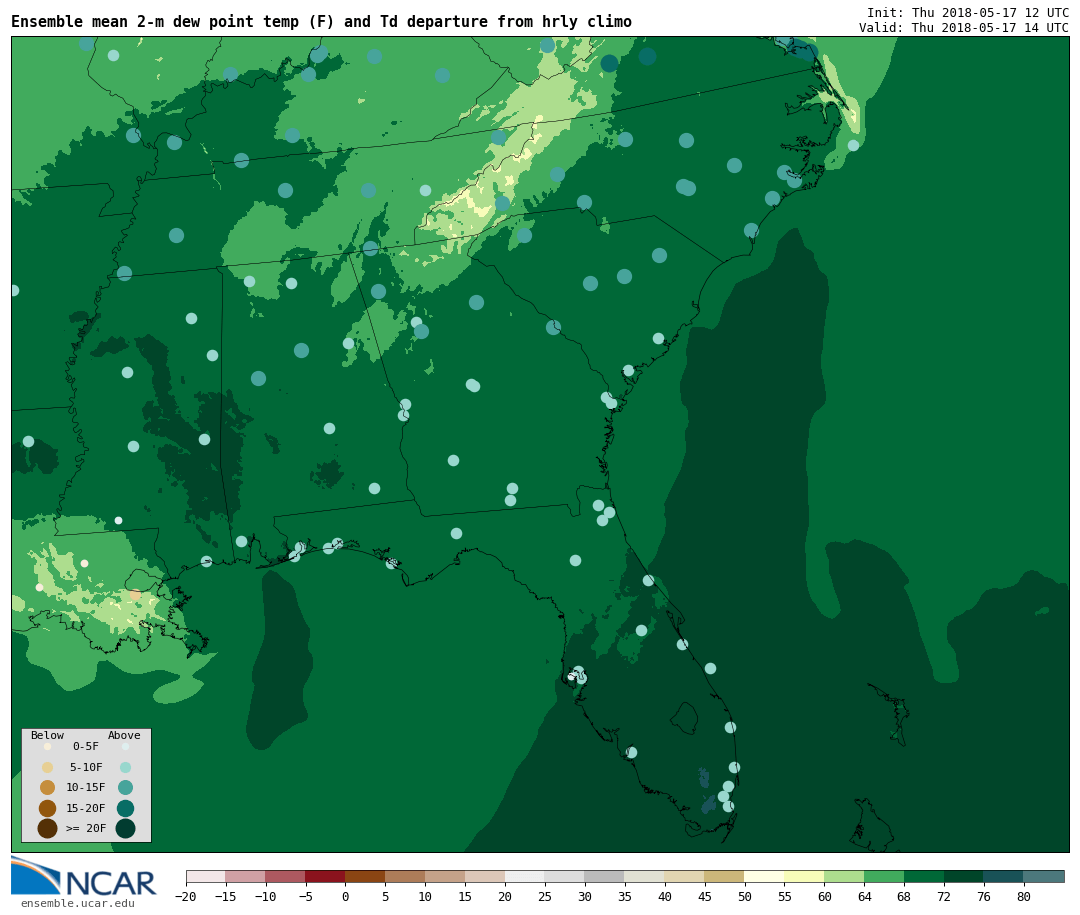
Task: Click the Above 15-20F dark teal legend circle
Action: tap(125, 808)
